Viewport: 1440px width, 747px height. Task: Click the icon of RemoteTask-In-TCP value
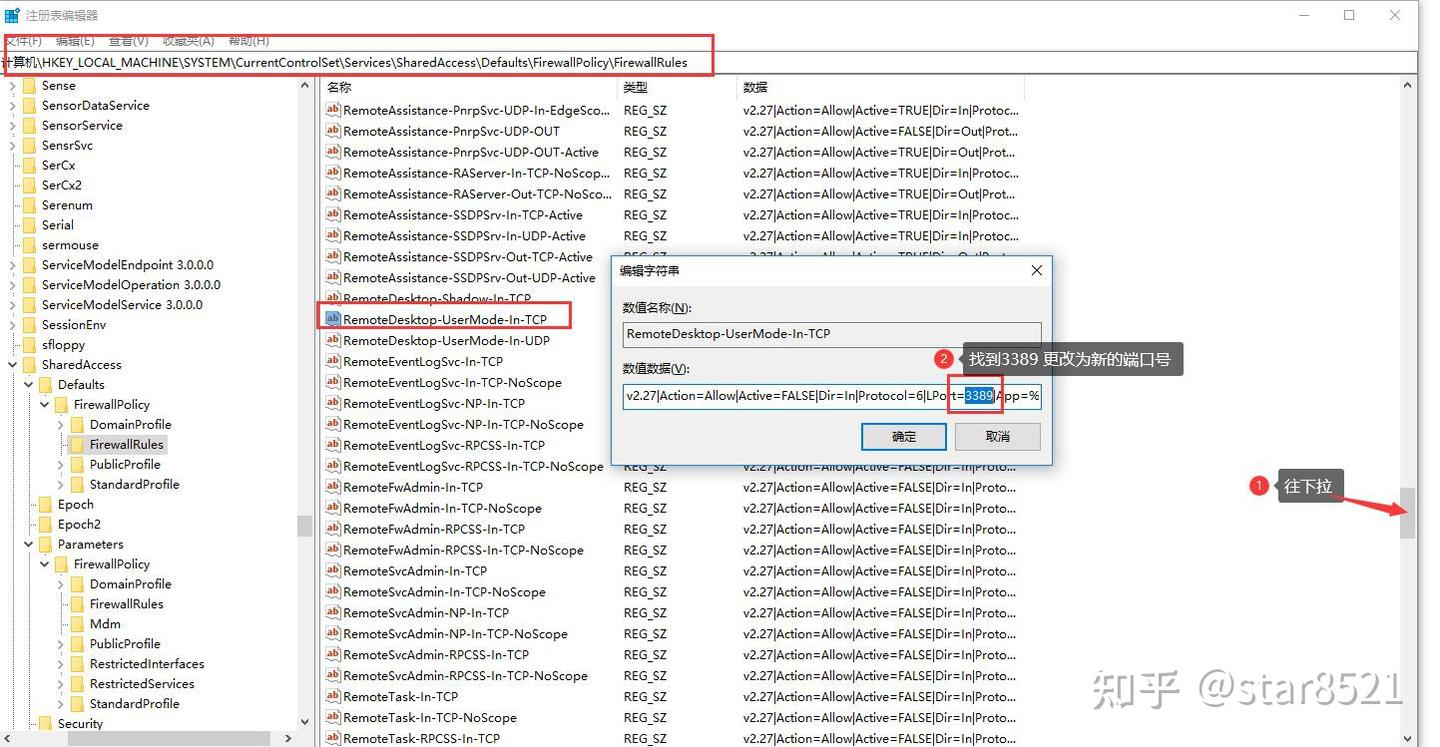pyautogui.click(x=333, y=697)
